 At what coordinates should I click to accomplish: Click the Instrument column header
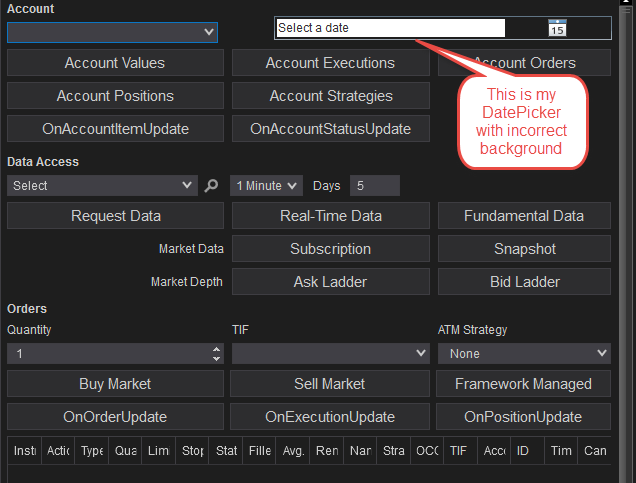click(x=24, y=451)
